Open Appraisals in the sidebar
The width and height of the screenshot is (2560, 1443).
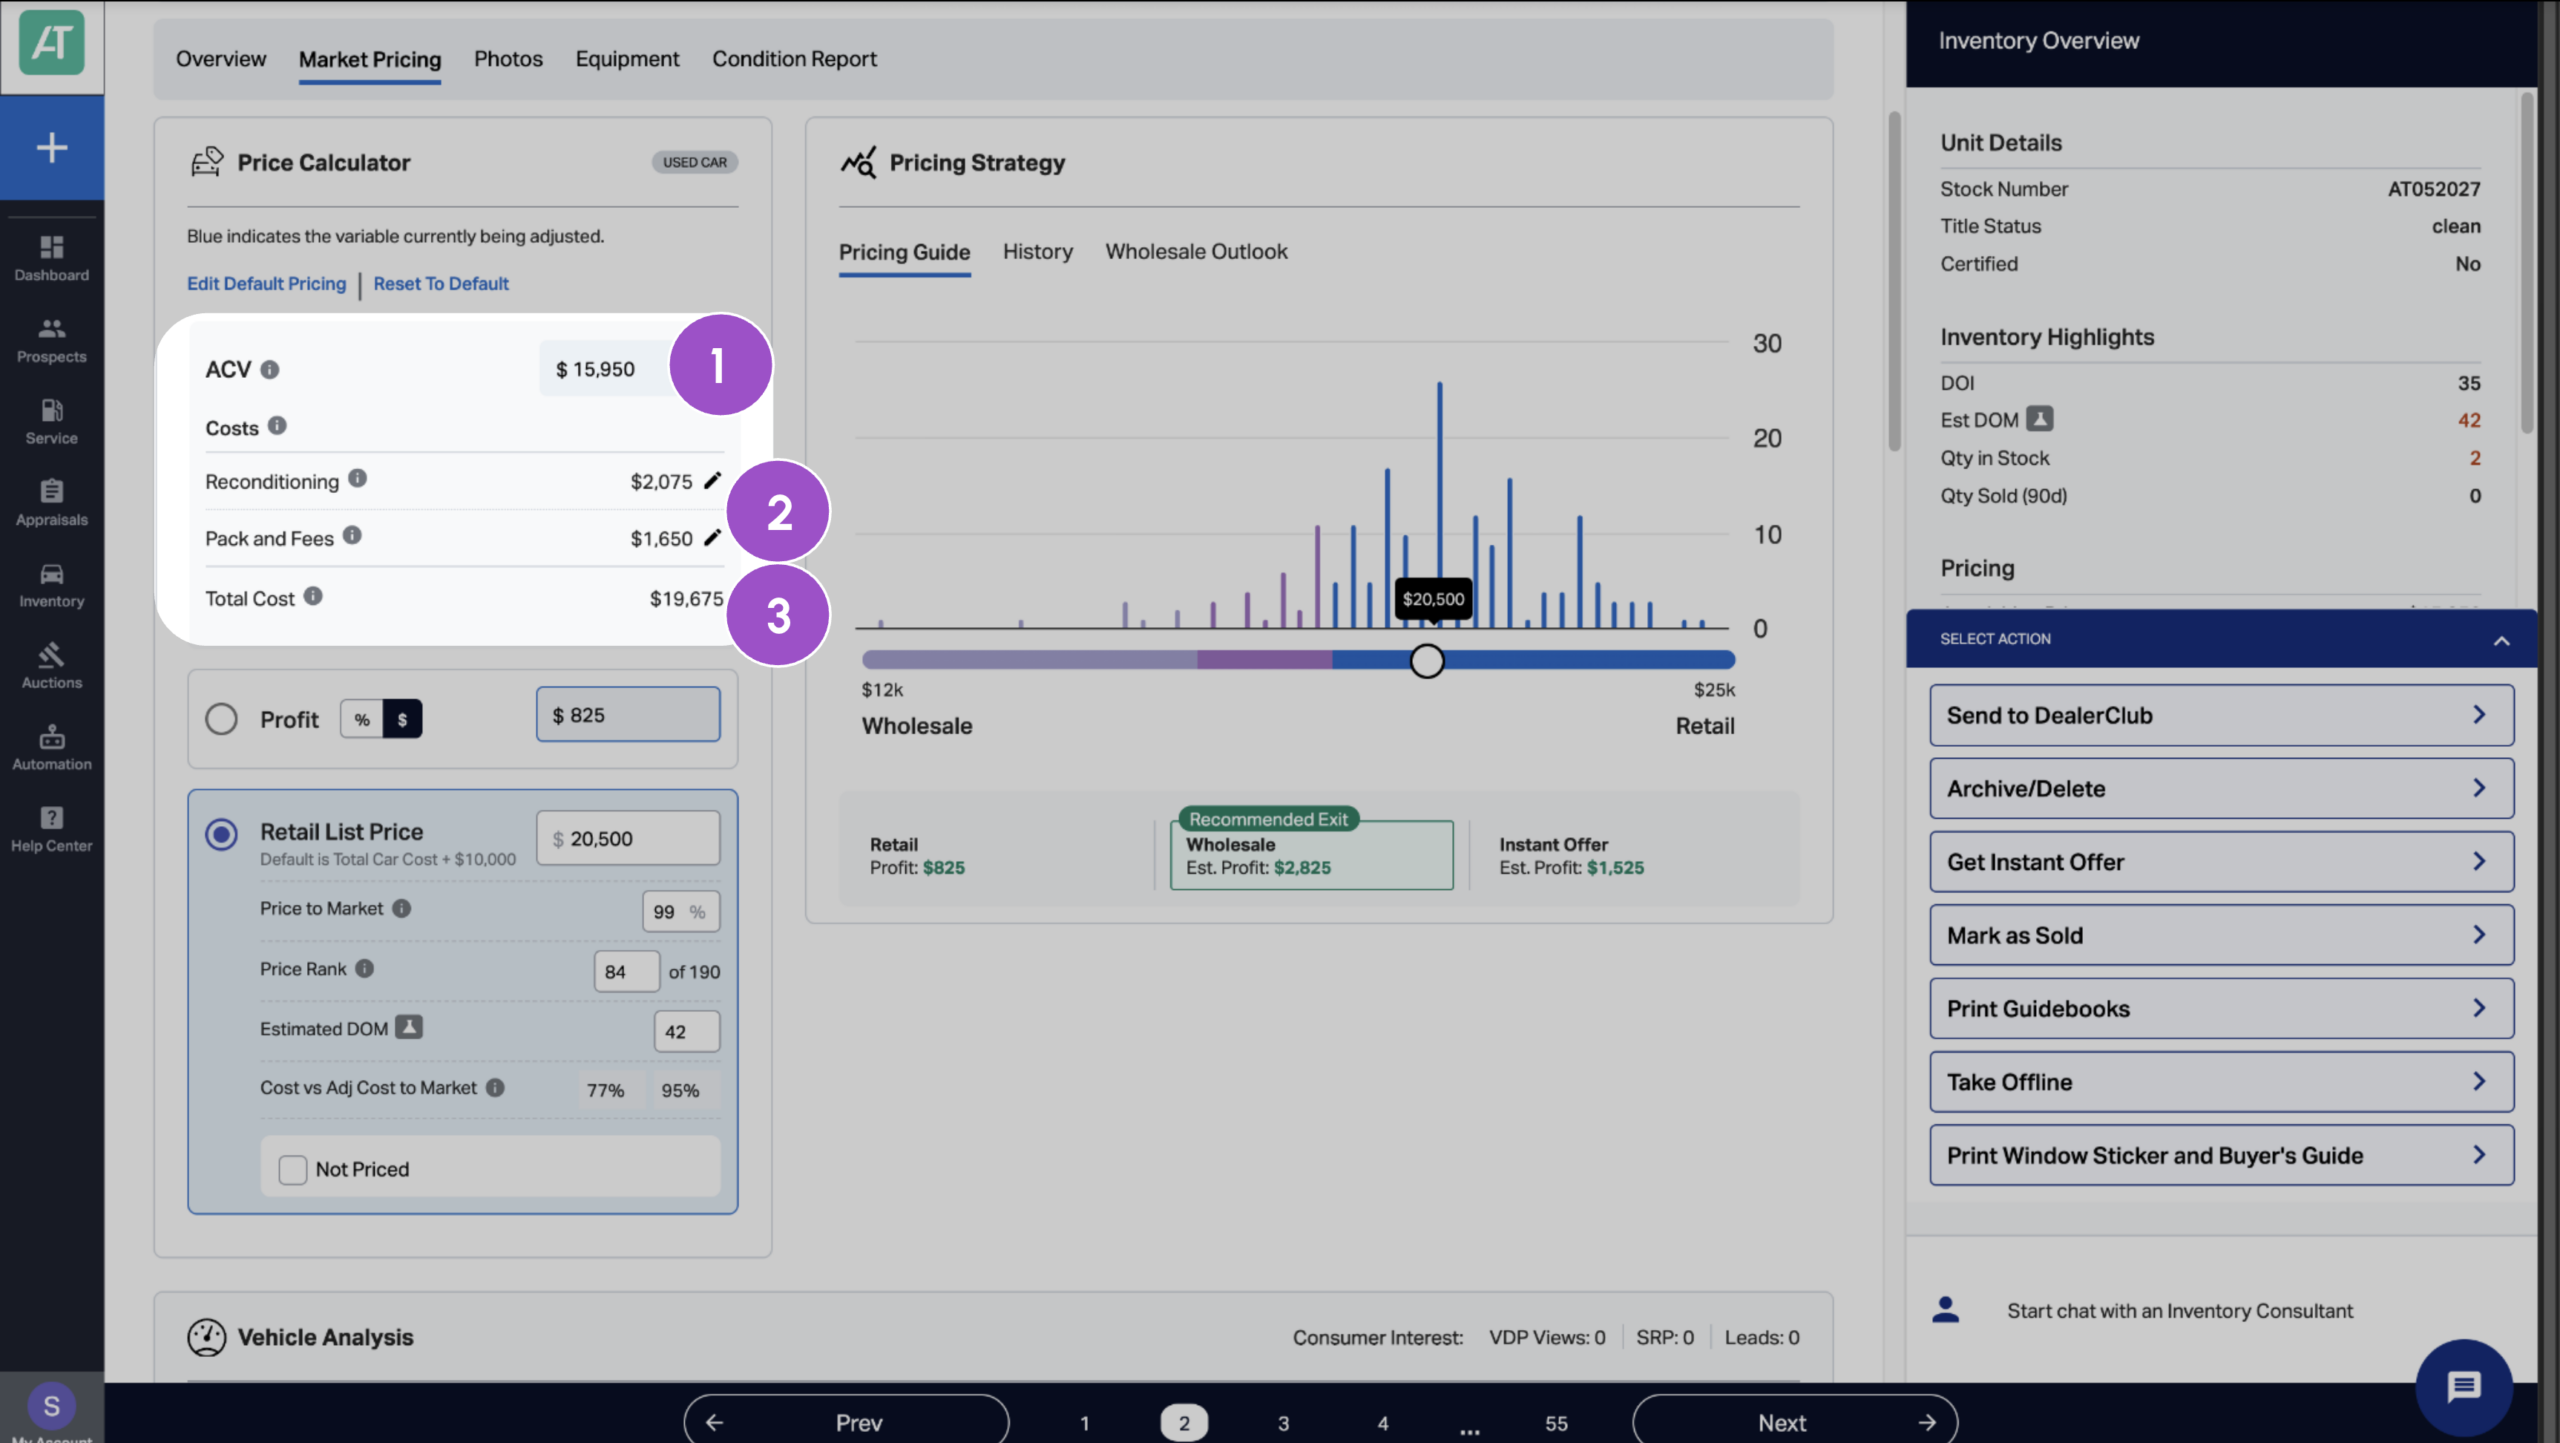click(52, 503)
